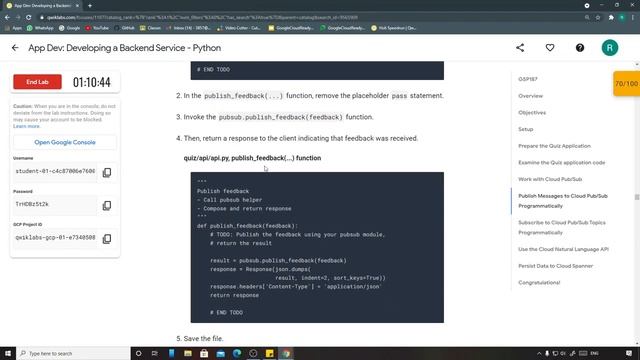Click the GCP Project ID value field
640x360 pixels.
pyautogui.click(x=55, y=238)
